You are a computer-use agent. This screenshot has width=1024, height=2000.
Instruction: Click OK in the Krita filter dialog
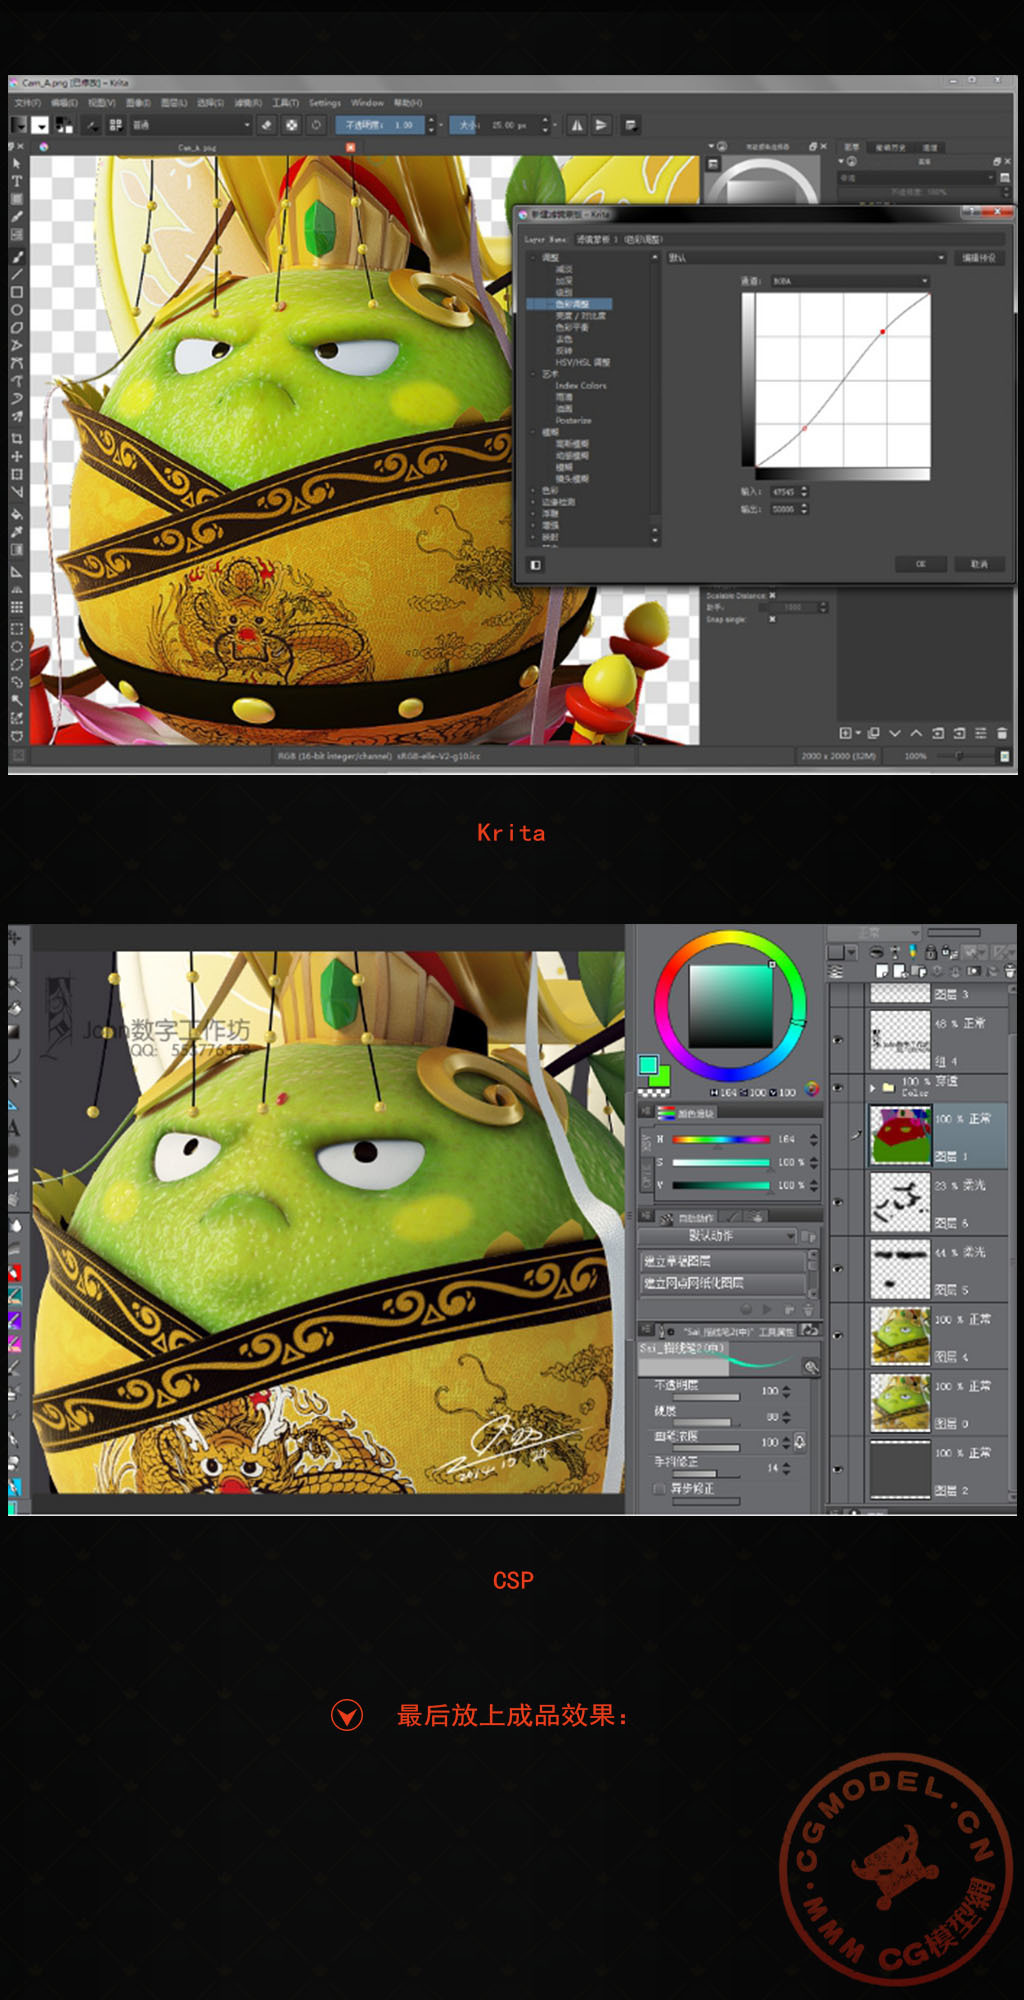(x=921, y=564)
